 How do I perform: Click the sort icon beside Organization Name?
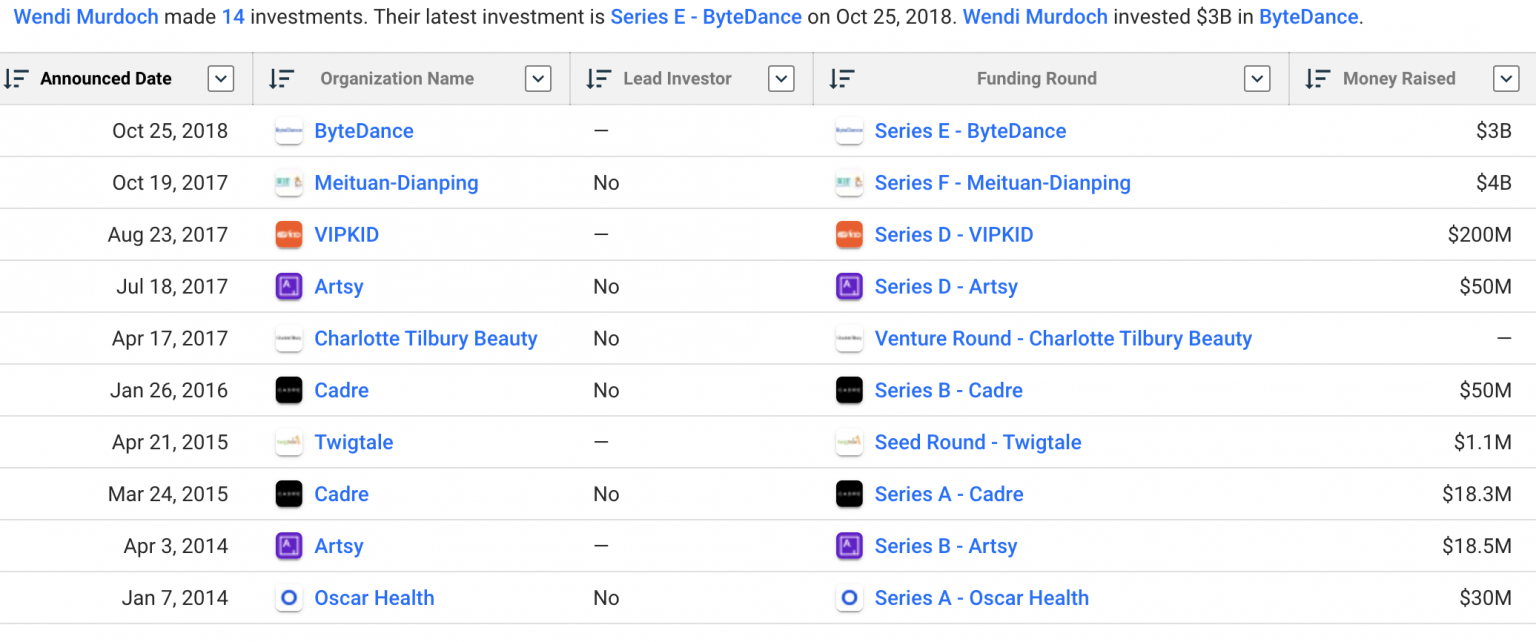pyautogui.click(x=281, y=79)
